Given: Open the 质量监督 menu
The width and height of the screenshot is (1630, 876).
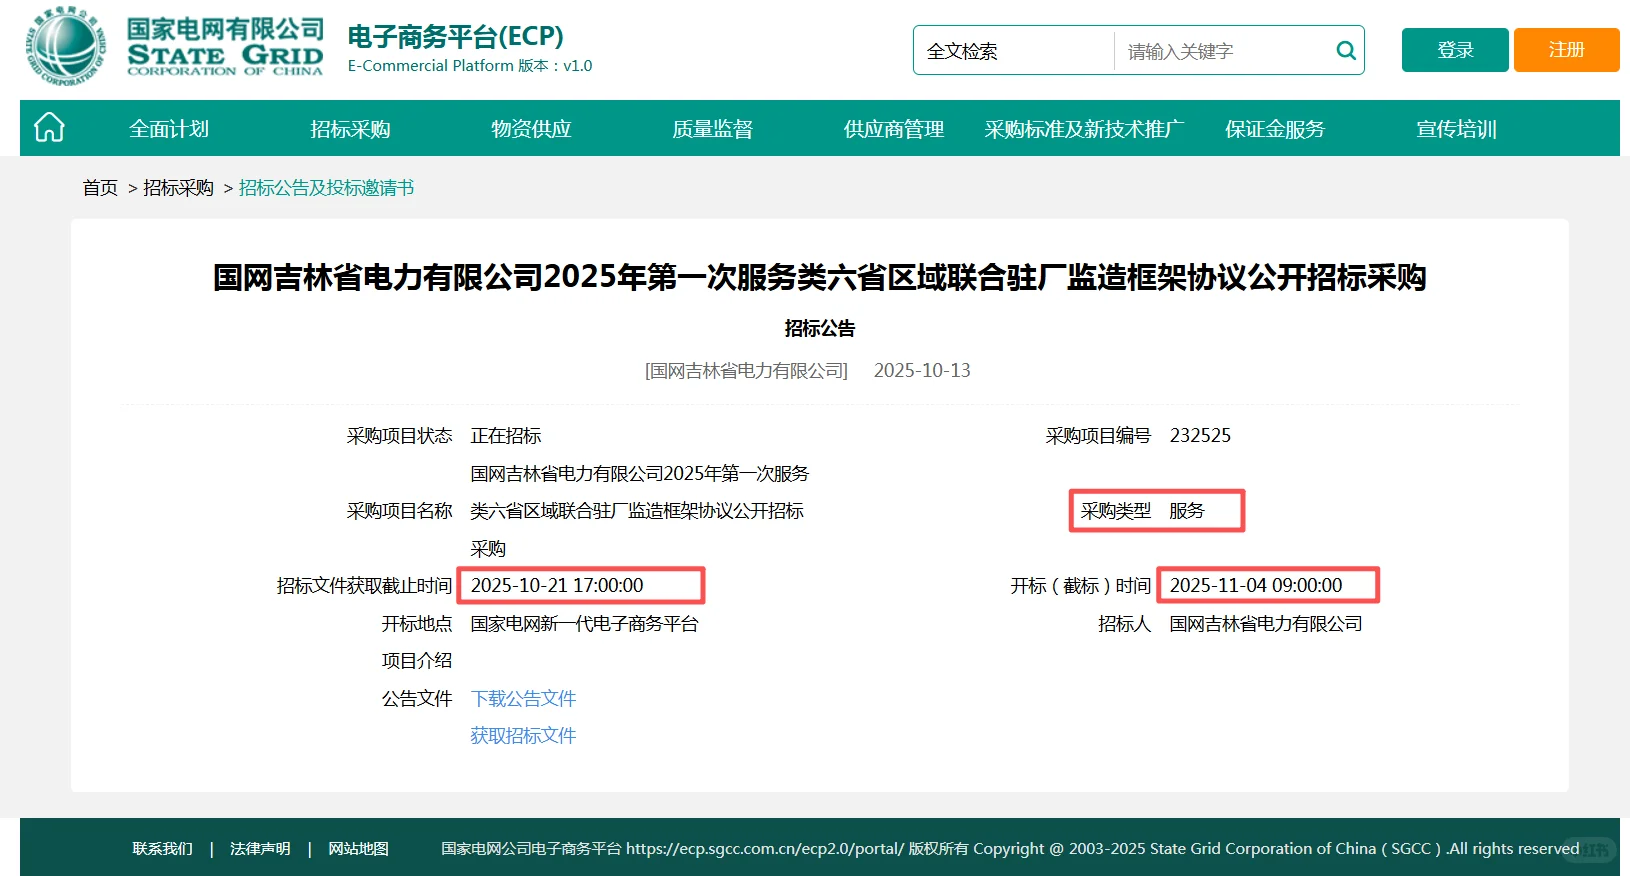Looking at the screenshot, I should coord(712,129).
